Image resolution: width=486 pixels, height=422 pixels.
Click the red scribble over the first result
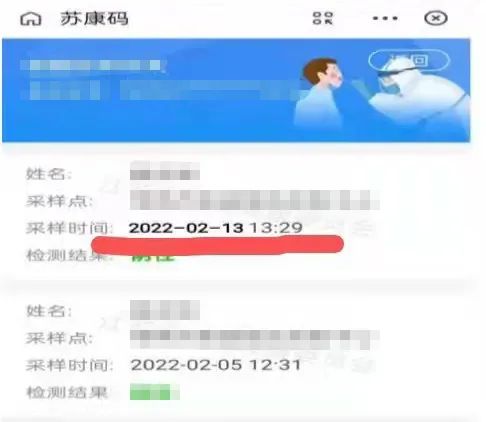pyautogui.click(x=217, y=245)
